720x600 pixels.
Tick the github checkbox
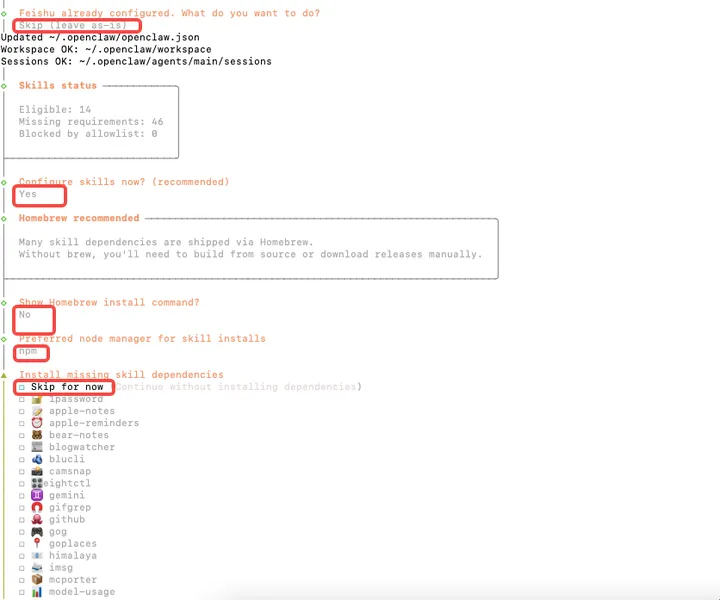(x=22, y=520)
